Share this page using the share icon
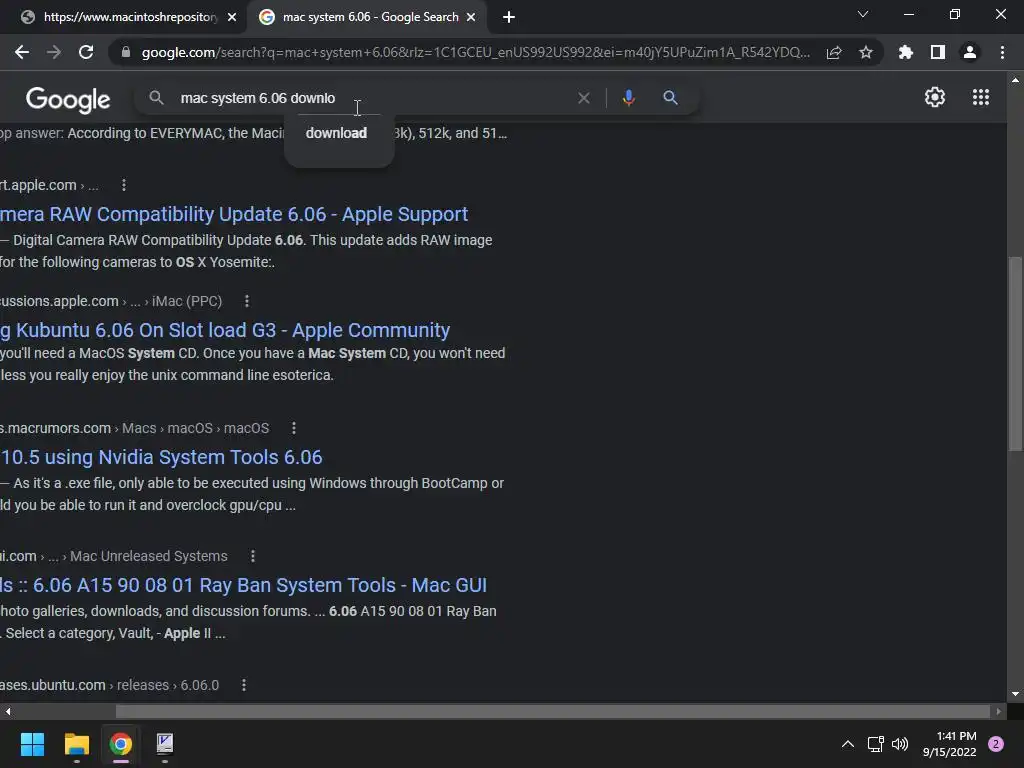The width and height of the screenshot is (1024, 768). pos(833,52)
